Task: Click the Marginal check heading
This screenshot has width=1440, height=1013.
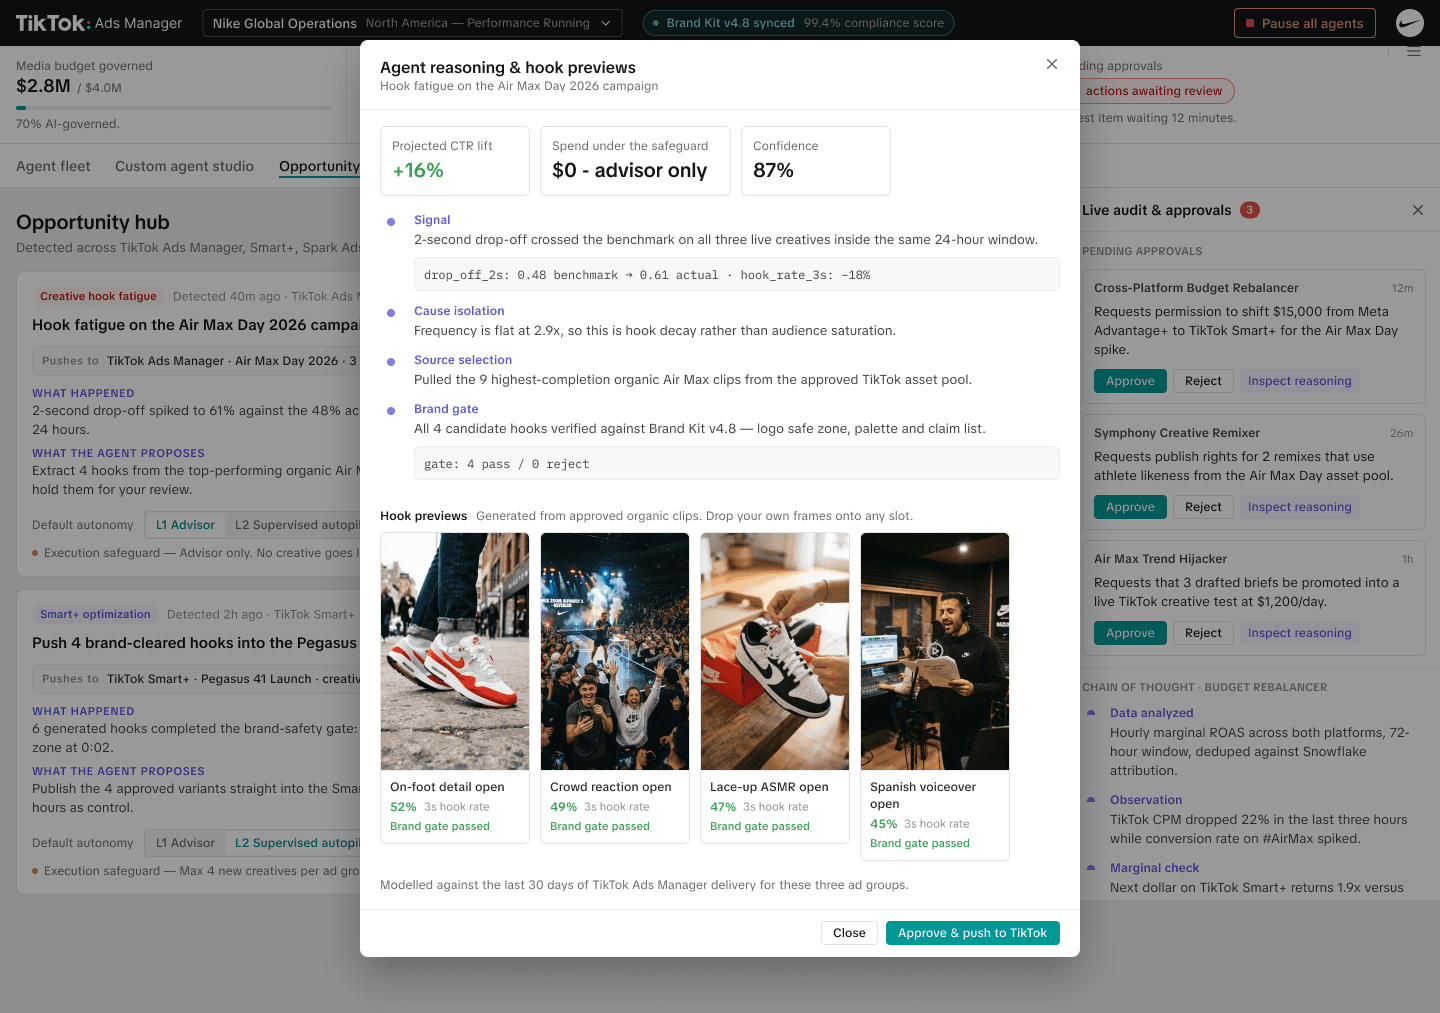Action: pos(1154,868)
